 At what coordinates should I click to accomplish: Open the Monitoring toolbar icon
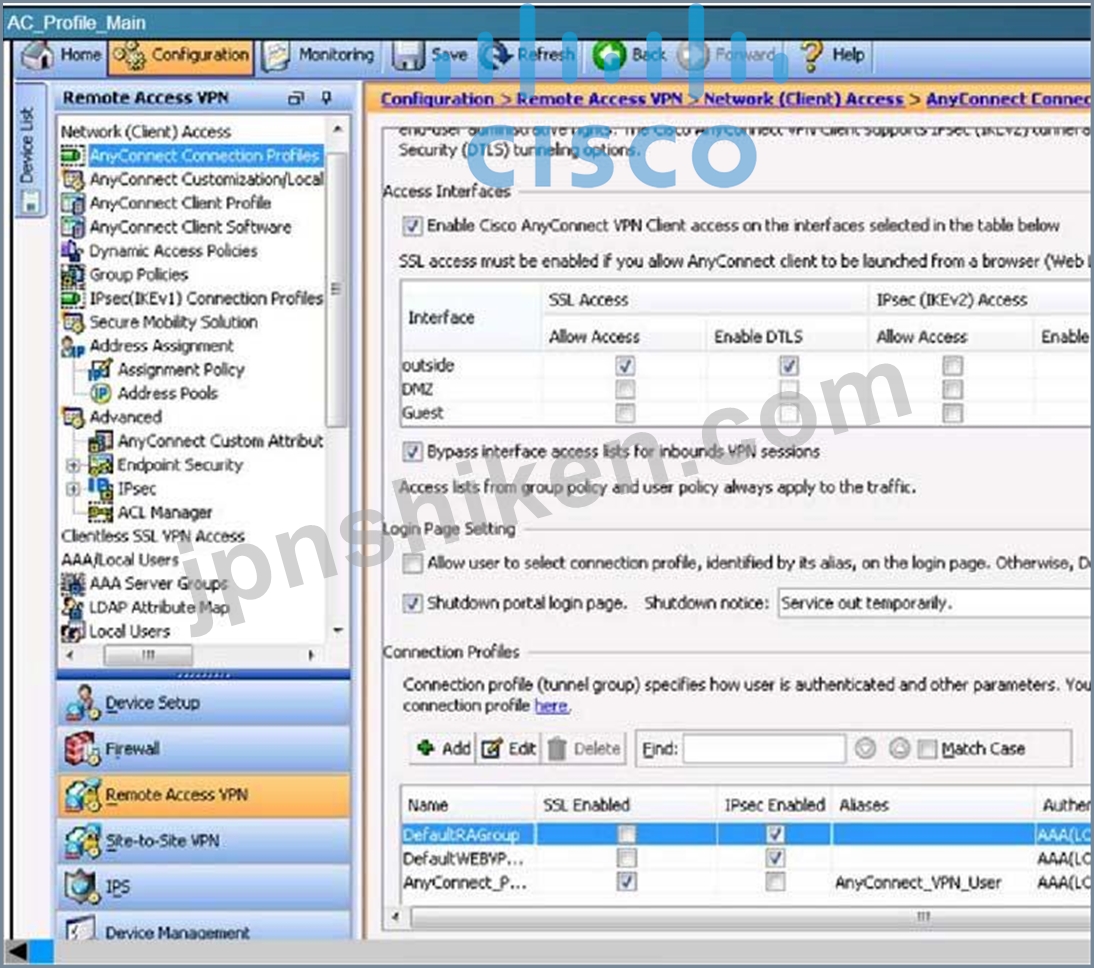pos(276,54)
